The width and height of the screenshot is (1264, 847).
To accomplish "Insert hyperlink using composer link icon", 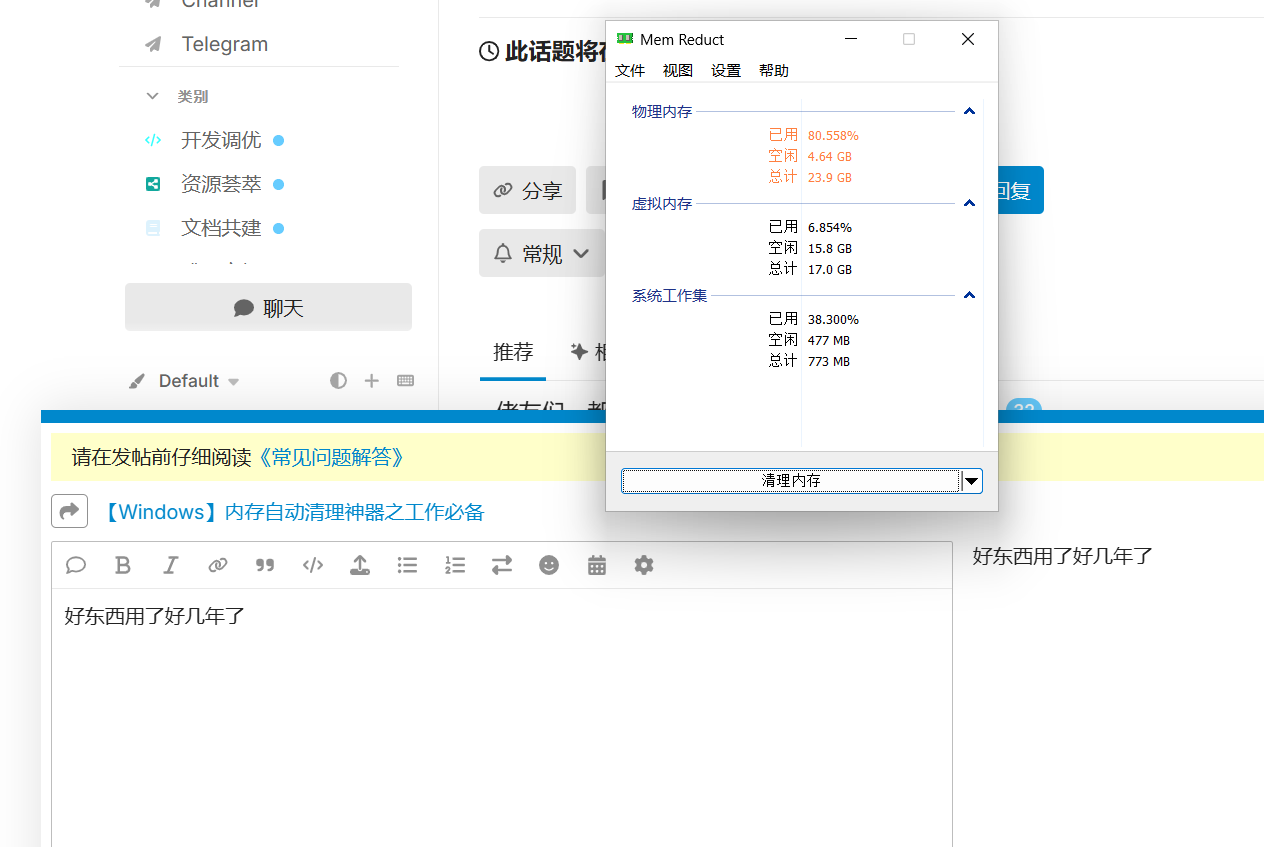I will pos(218,565).
